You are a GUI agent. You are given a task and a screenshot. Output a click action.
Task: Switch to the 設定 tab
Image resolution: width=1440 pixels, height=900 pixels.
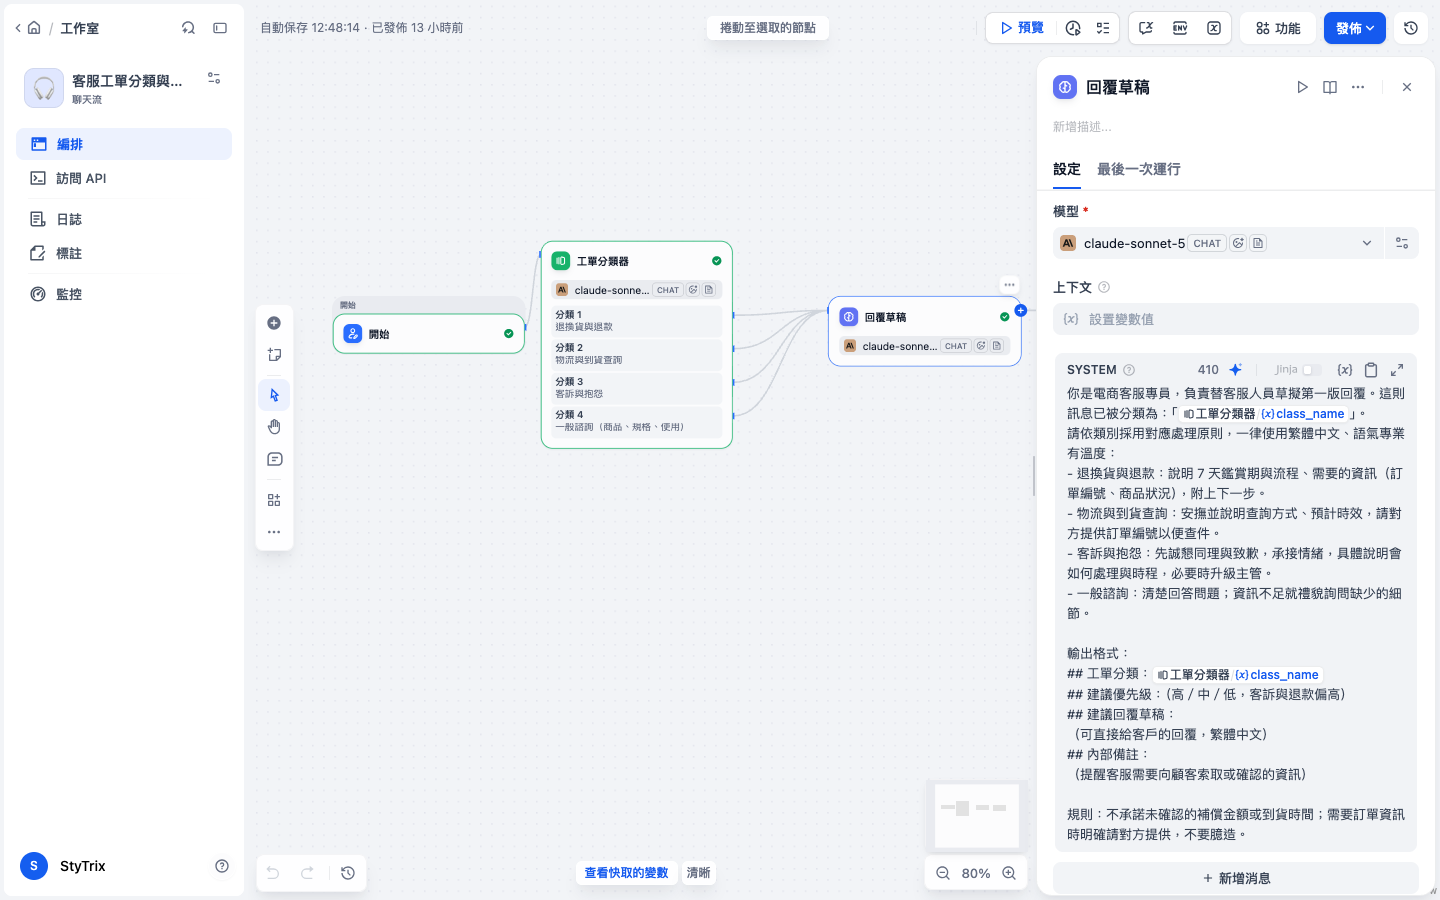[1067, 169]
